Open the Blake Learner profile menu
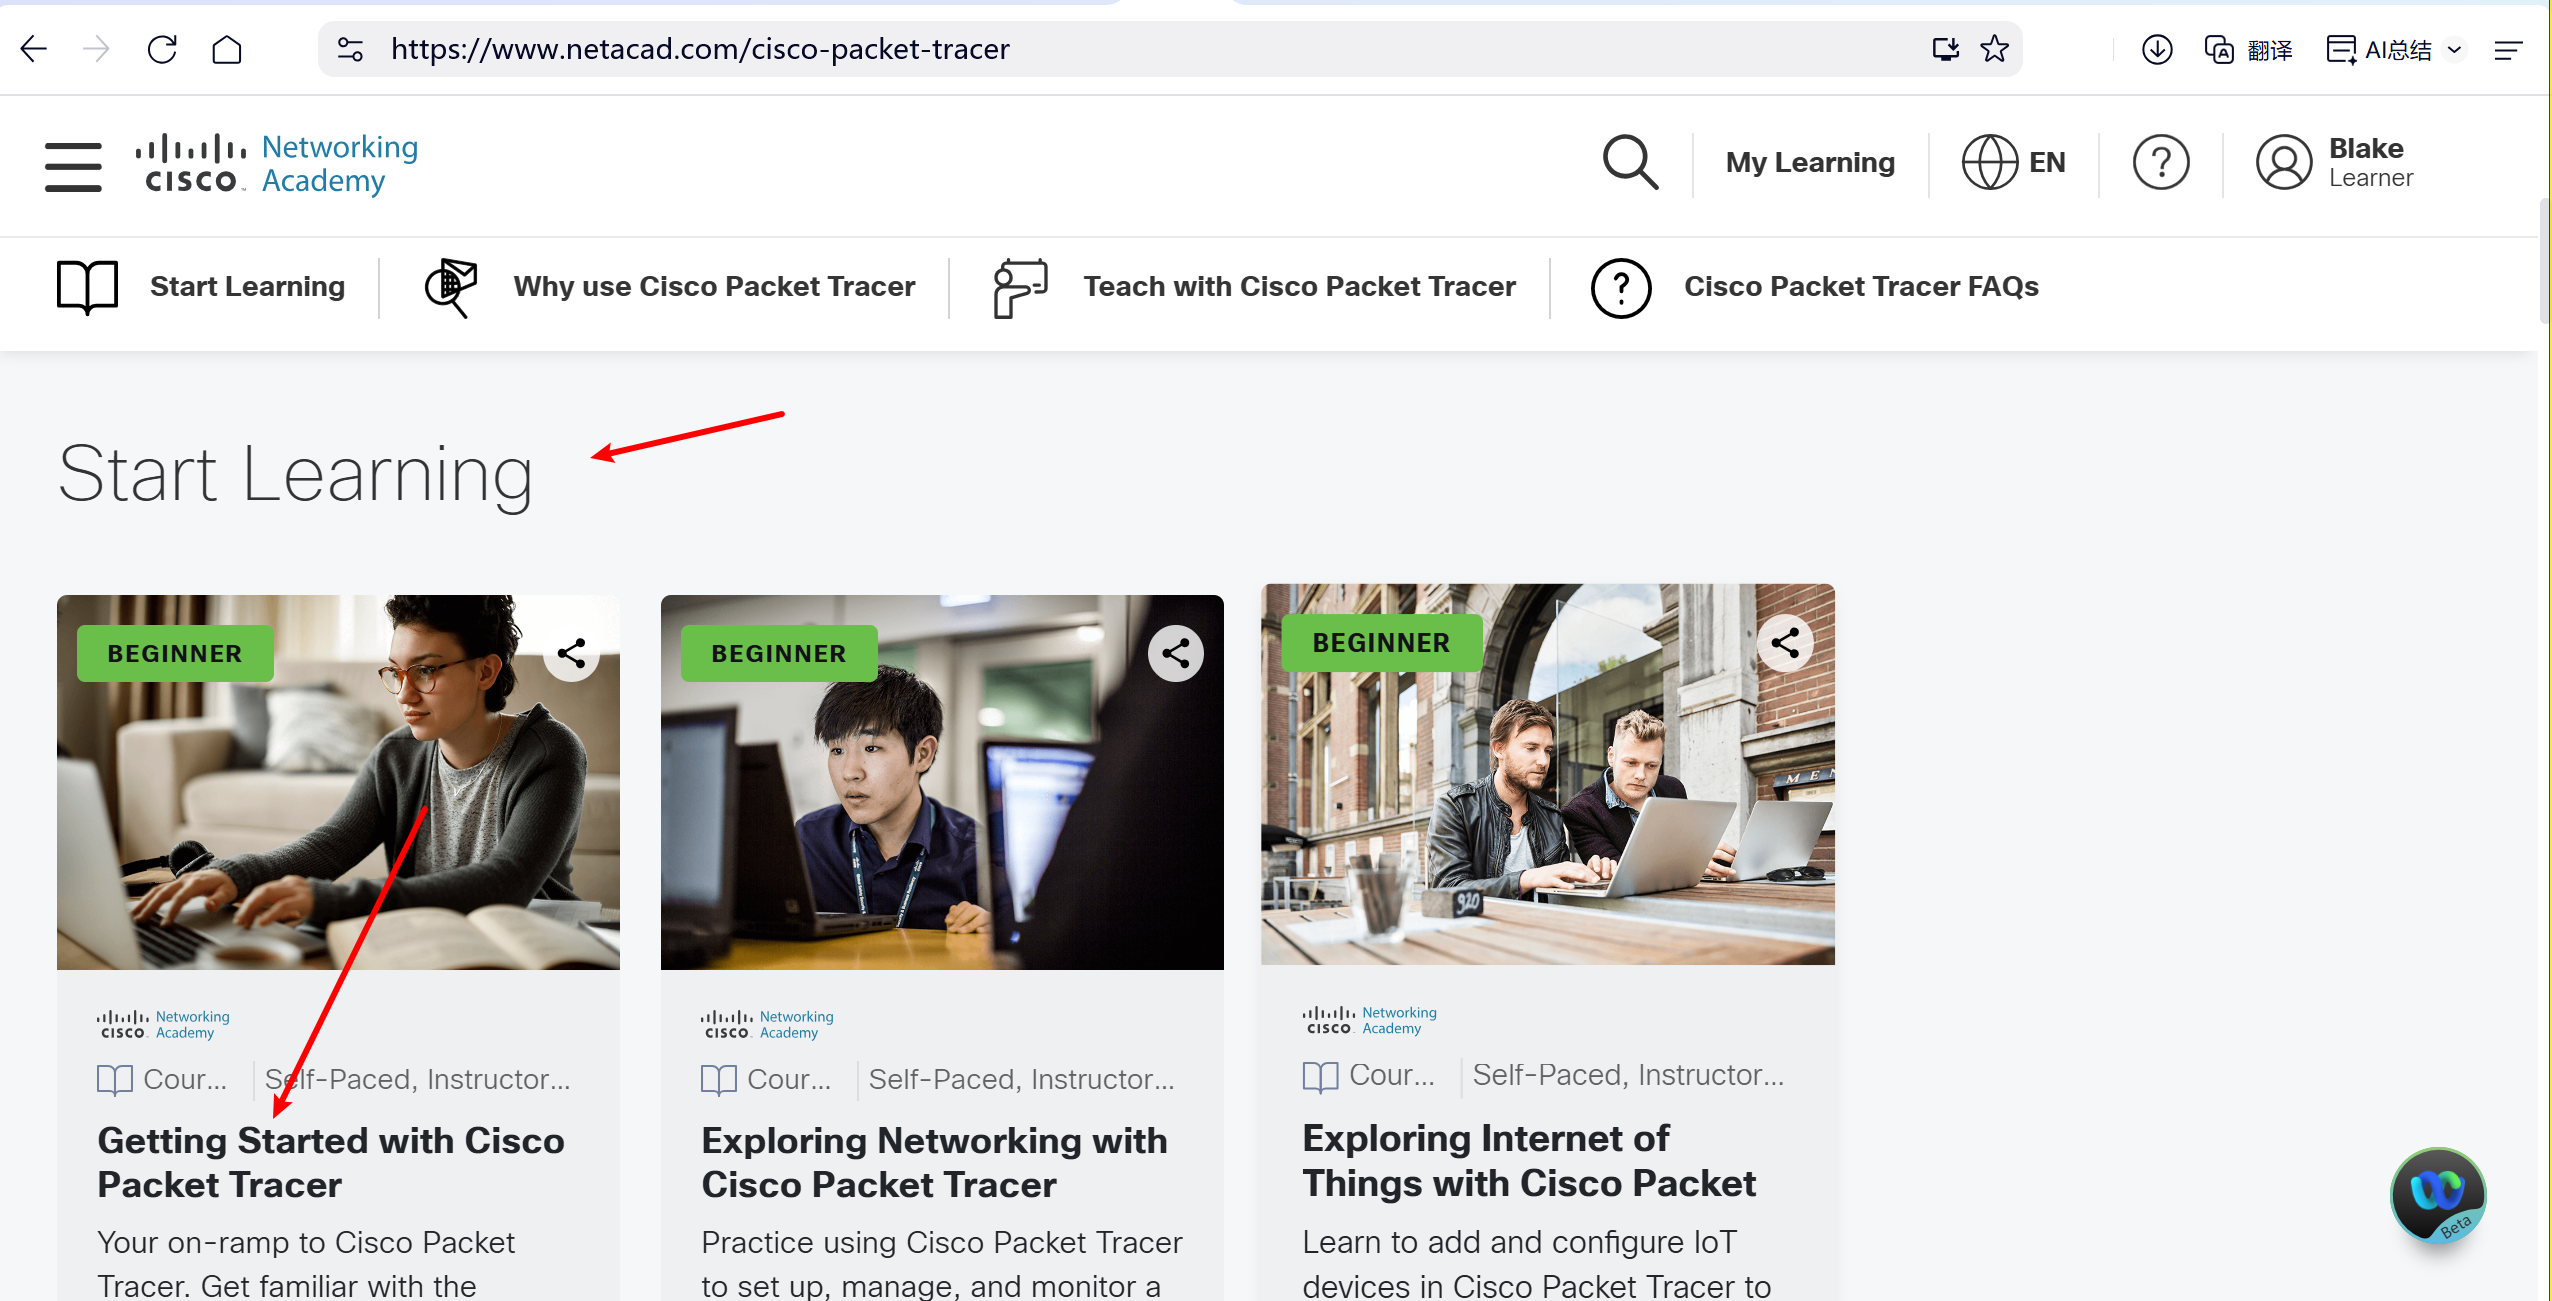2552x1301 pixels. [x=2335, y=162]
